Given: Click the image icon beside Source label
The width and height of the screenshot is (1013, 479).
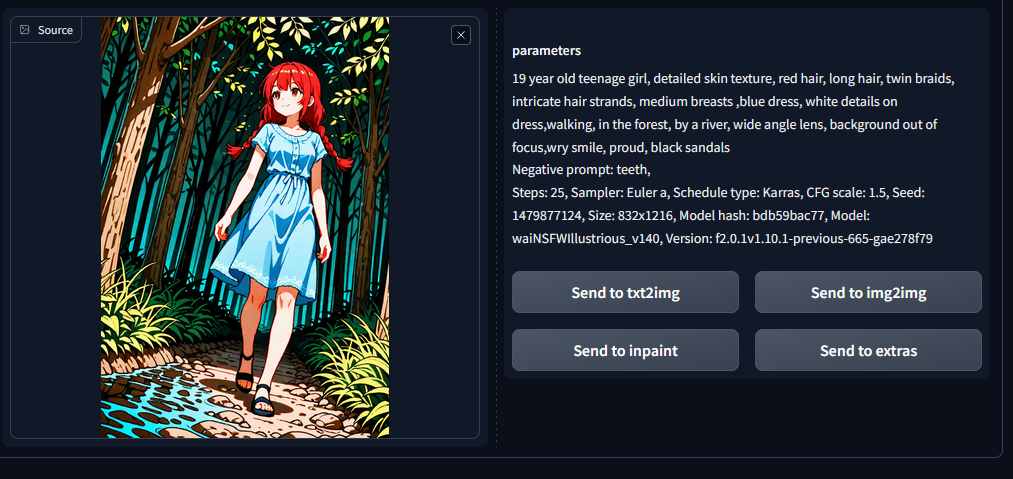Looking at the screenshot, I should 25,30.
